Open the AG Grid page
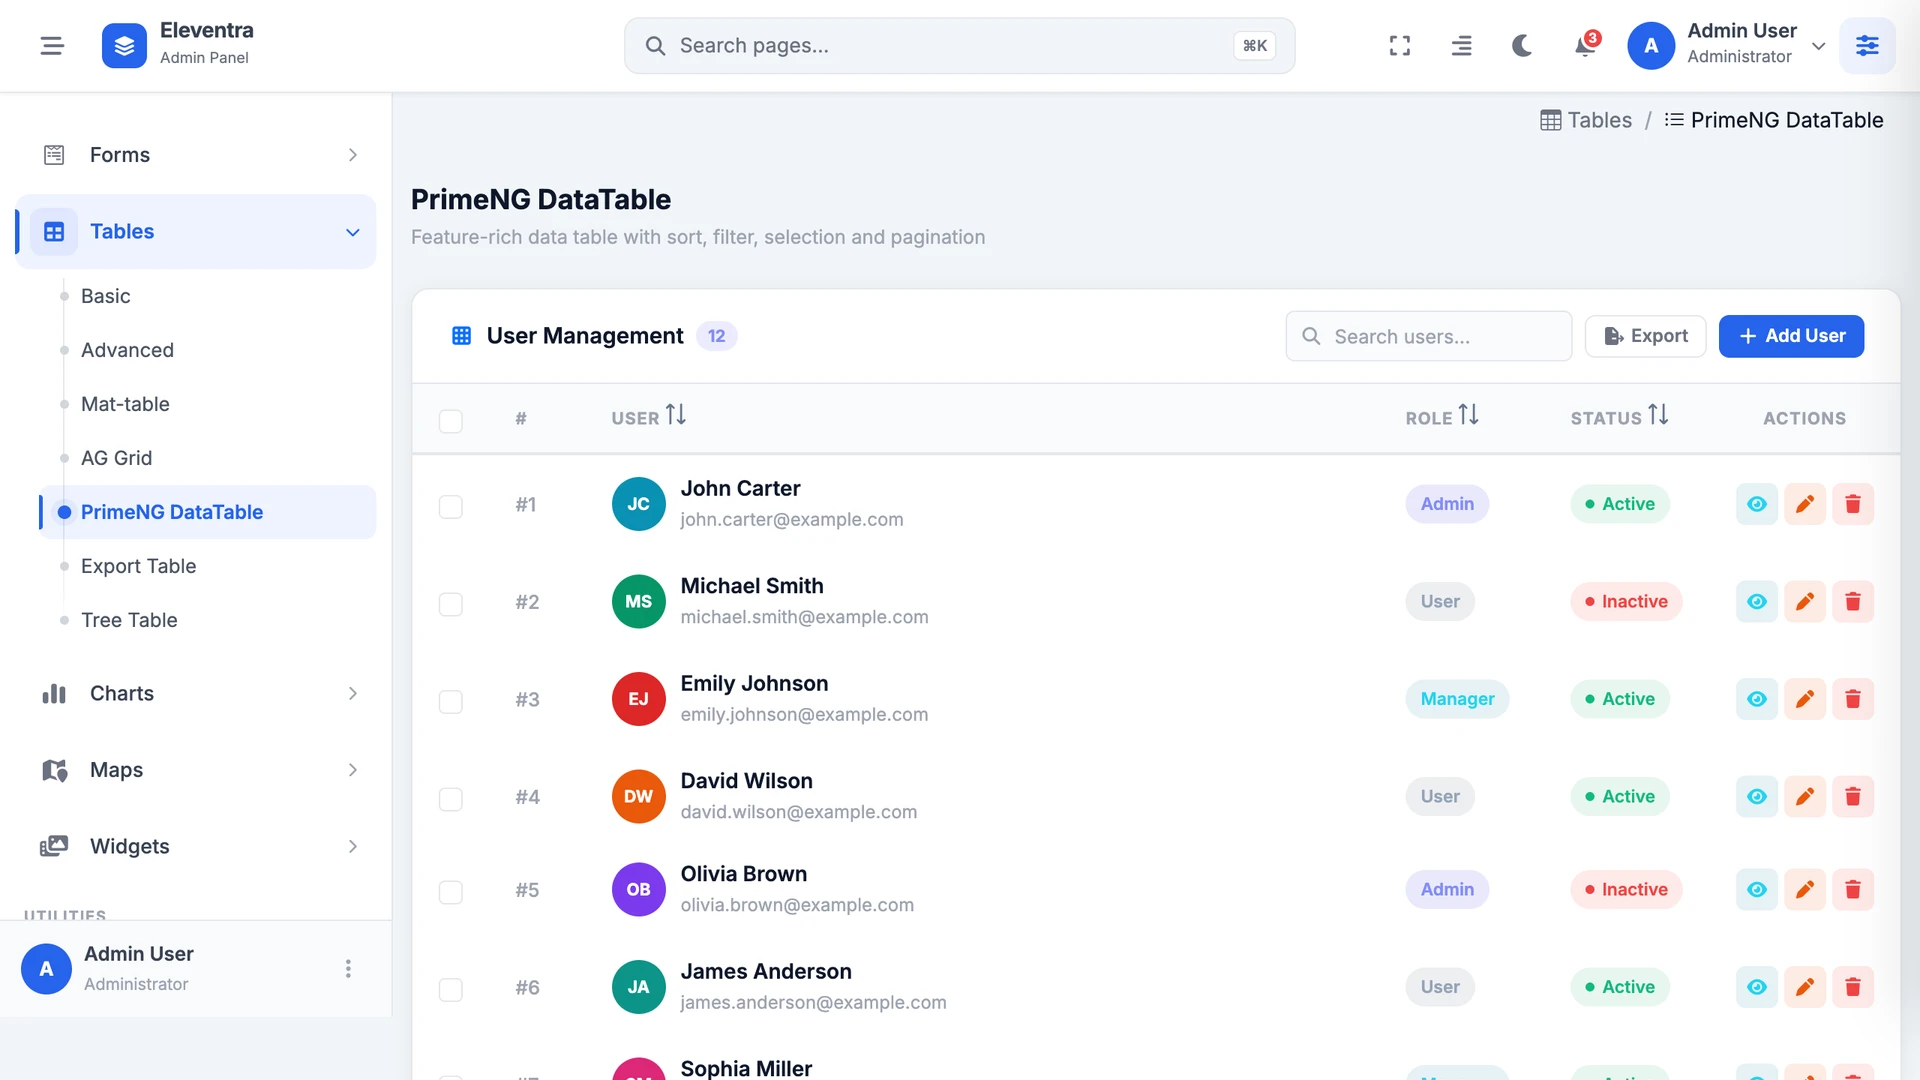 [x=116, y=458]
